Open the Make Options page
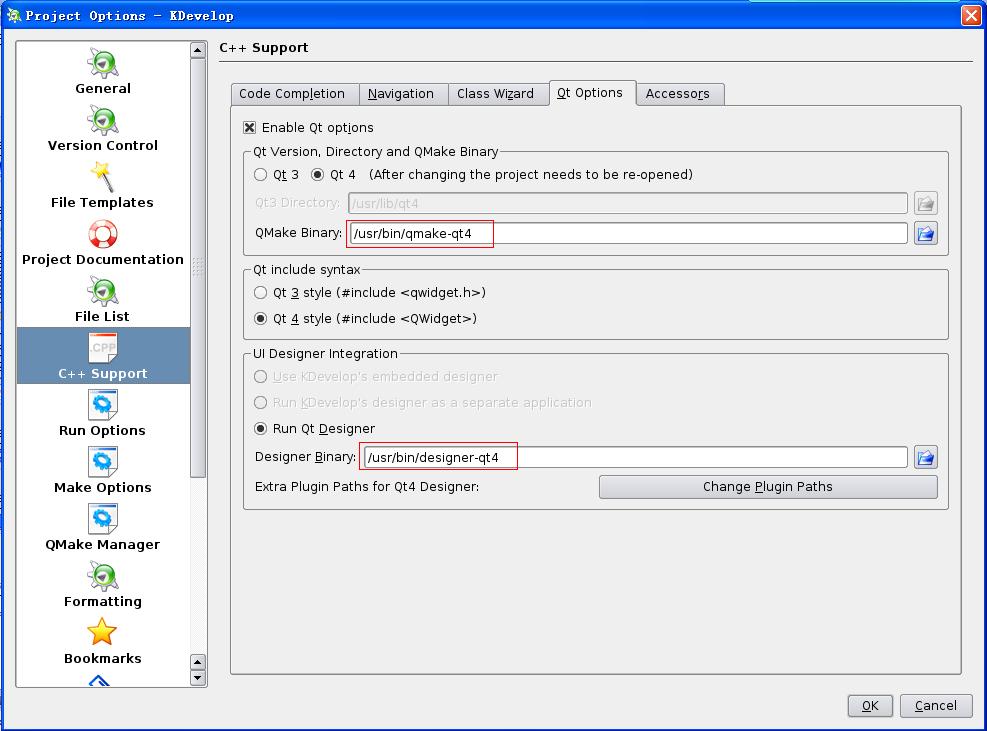This screenshot has width=987, height=731. 103,470
